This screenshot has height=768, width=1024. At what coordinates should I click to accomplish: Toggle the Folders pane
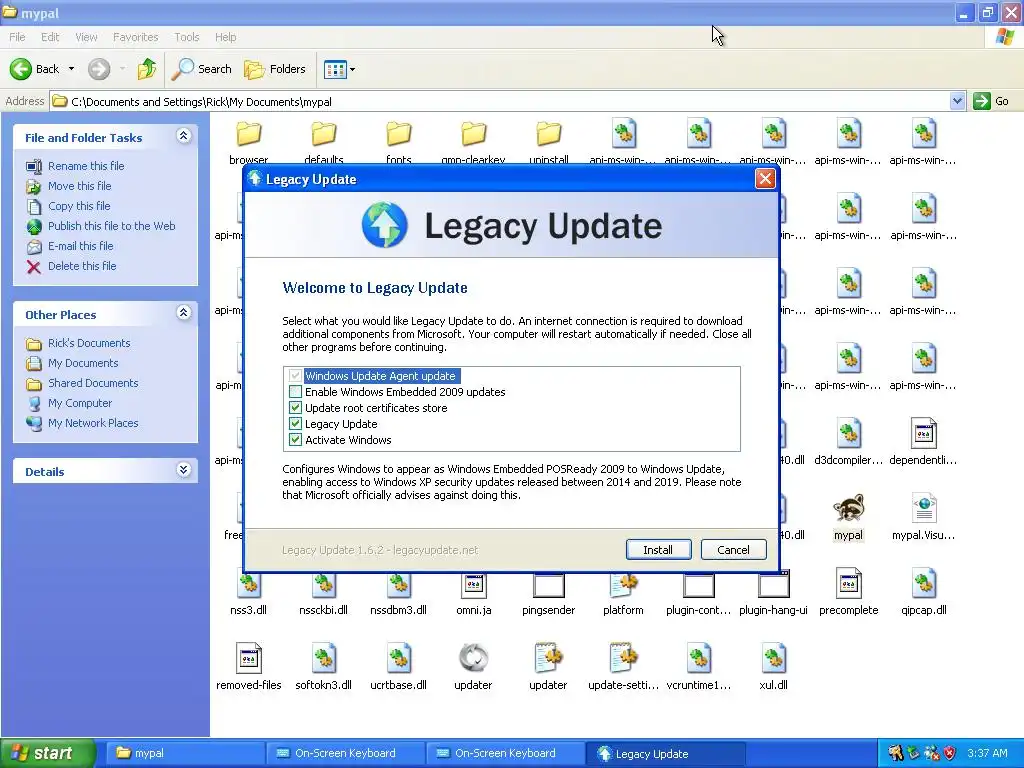(x=275, y=69)
